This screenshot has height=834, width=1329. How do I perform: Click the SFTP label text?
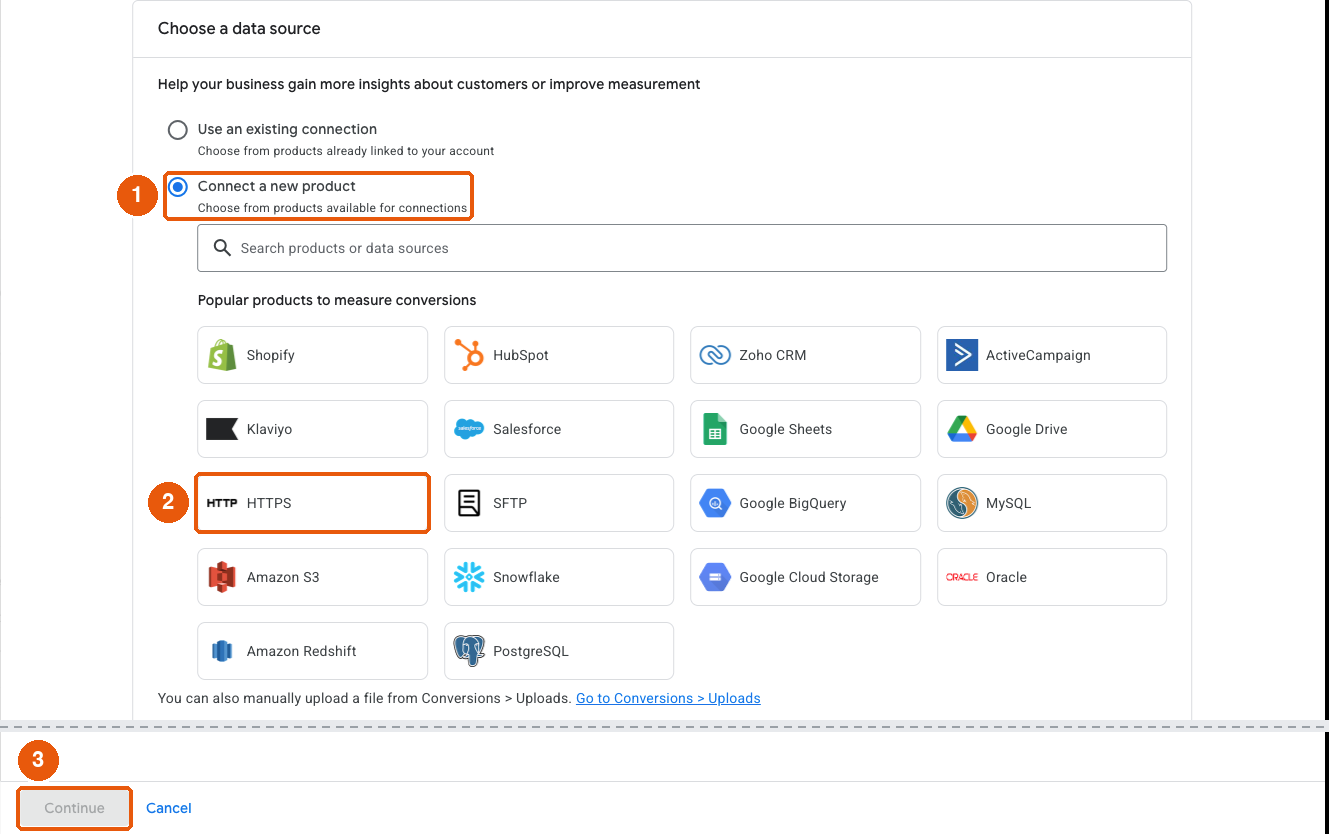click(x=510, y=503)
